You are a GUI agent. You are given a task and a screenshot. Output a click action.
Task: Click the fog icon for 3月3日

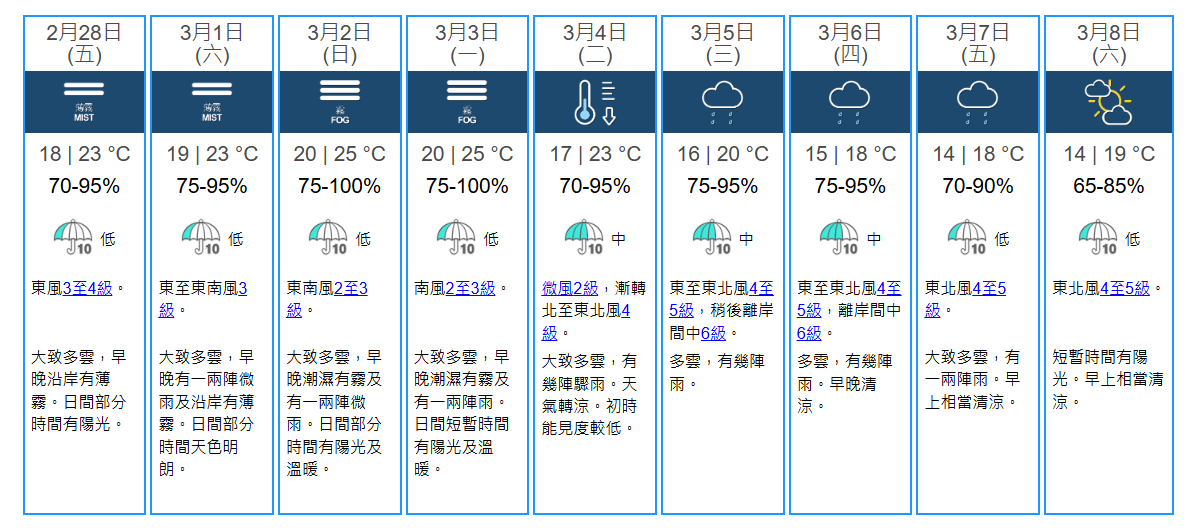[467, 101]
